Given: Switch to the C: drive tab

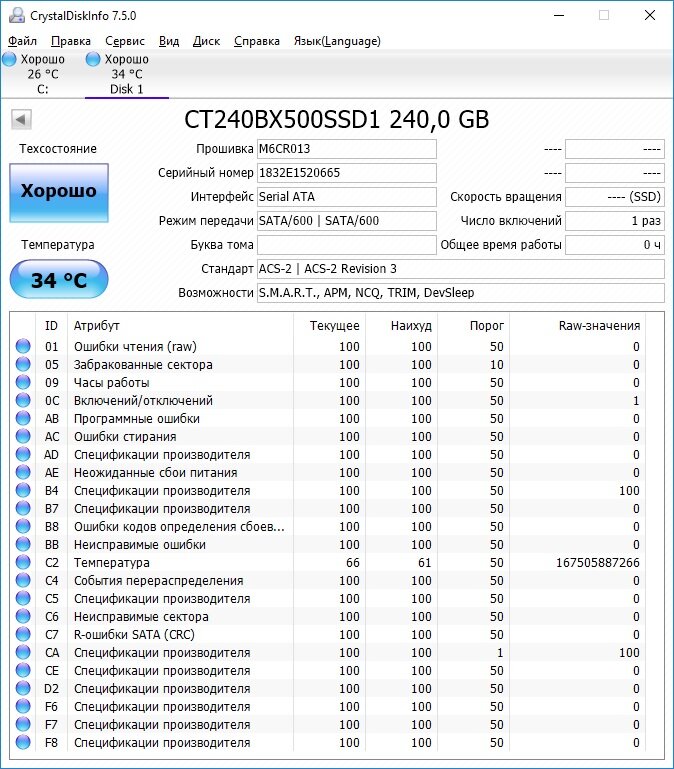Looking at the screenshot, I should pos(43,74).
